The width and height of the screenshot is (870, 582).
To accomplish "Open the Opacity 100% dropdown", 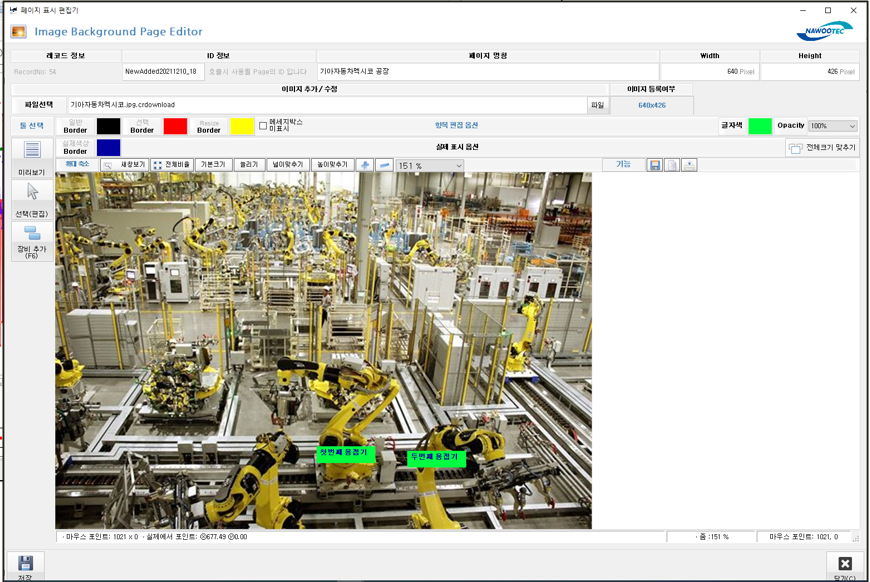I will 832,126.
